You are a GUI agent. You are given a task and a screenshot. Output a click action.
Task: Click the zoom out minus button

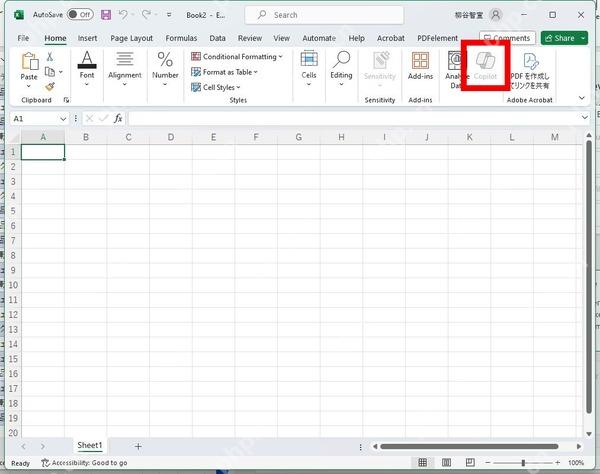(488, 463)
